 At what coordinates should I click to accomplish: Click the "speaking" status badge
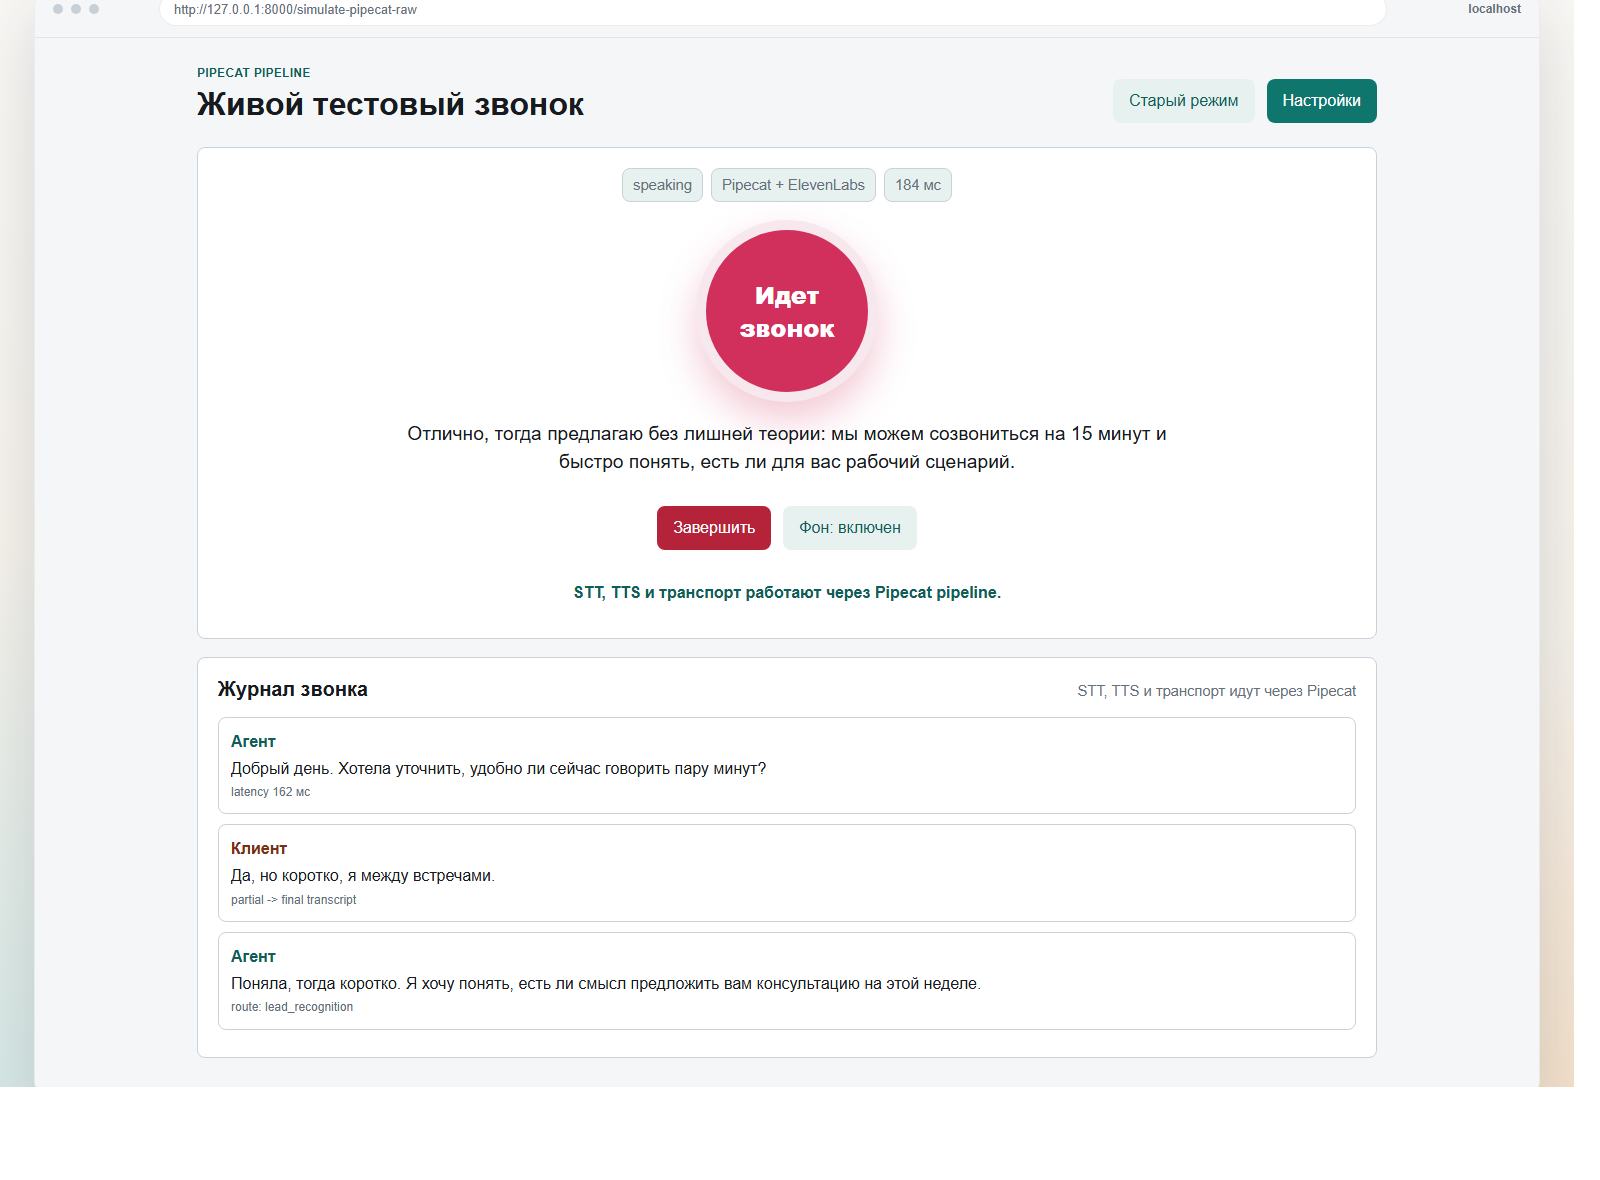pyautogui.click(x=662, y=185)
